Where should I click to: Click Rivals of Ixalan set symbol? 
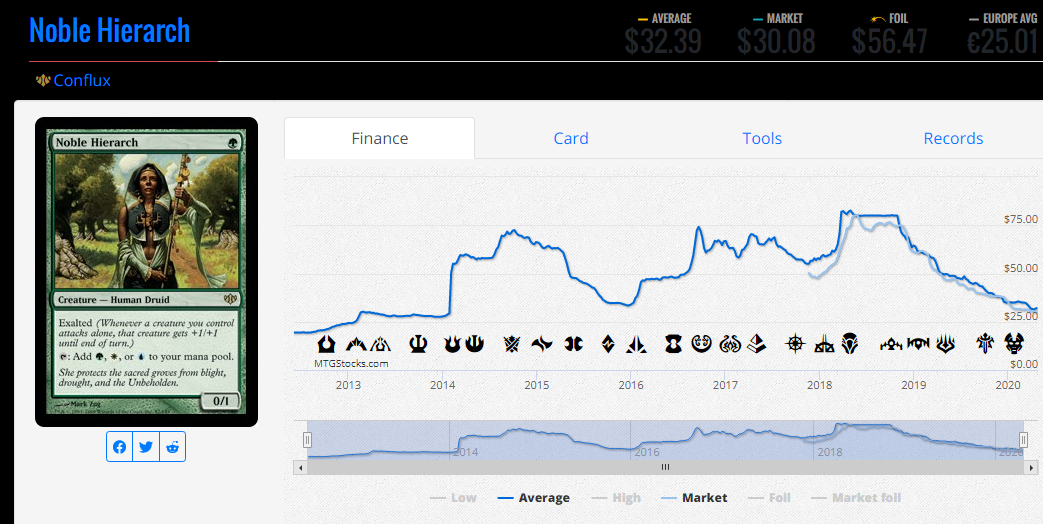click(x=824, y=344)
